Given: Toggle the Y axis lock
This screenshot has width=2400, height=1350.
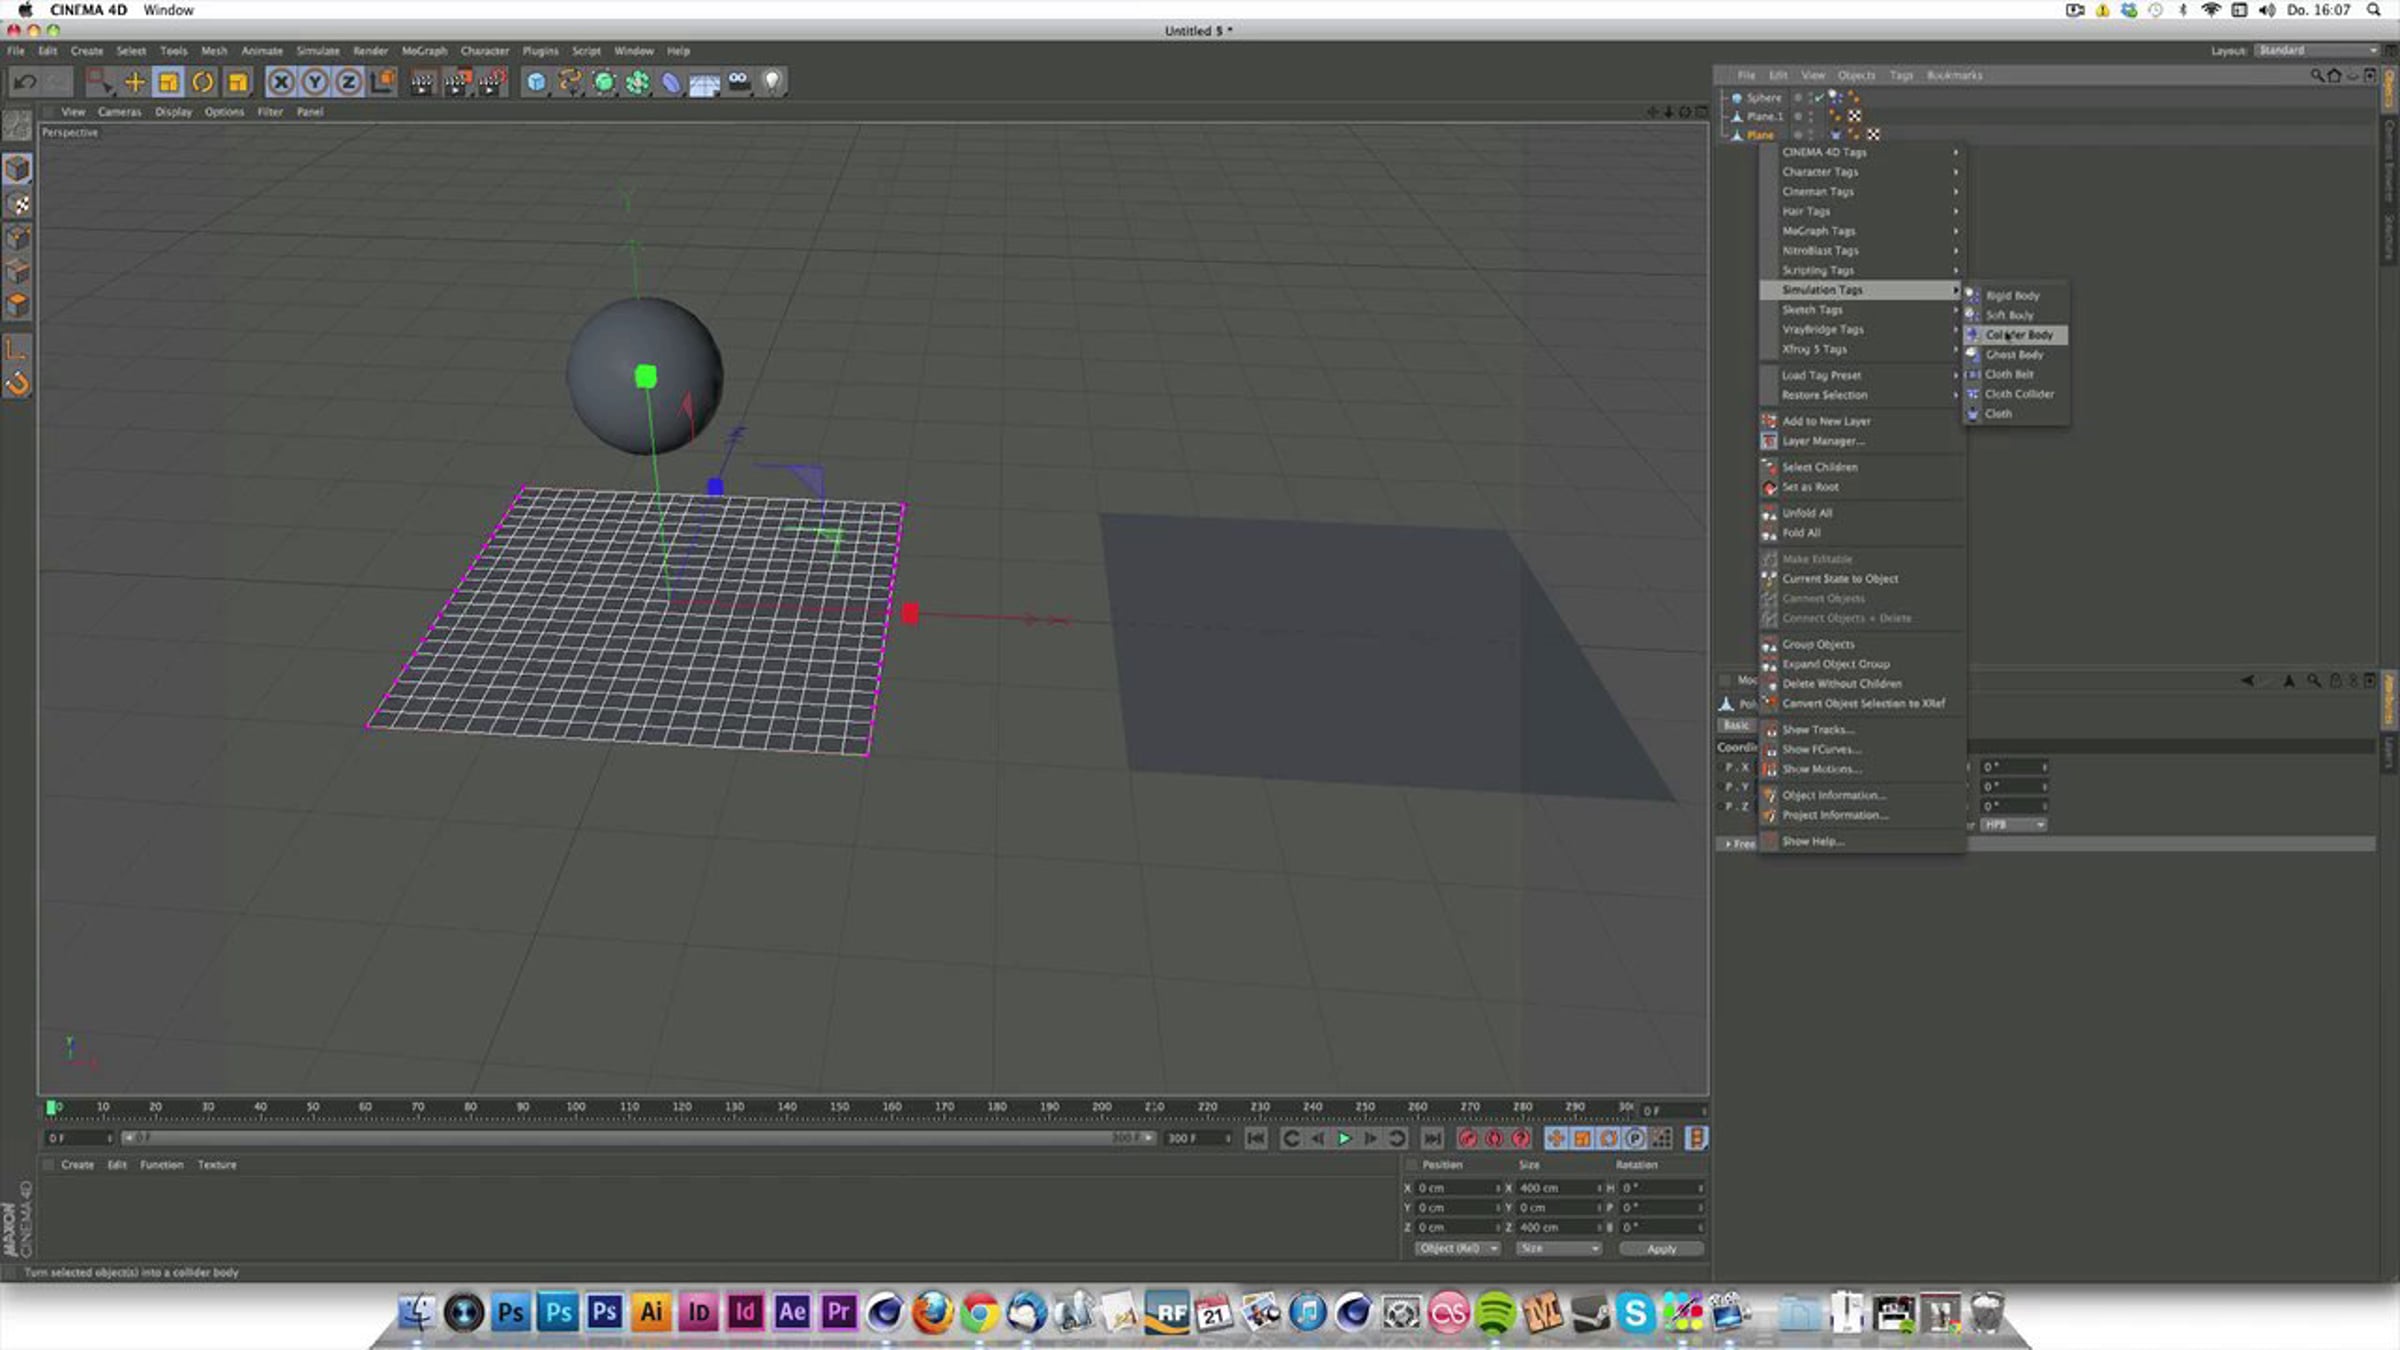Looking at the screenshot, I should [x=315, y=82].
